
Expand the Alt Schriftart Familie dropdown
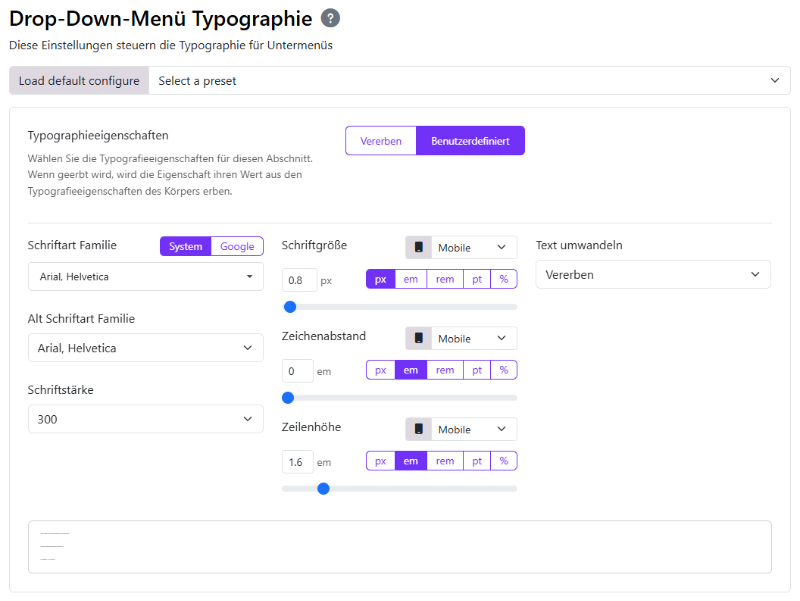[145, 348]
